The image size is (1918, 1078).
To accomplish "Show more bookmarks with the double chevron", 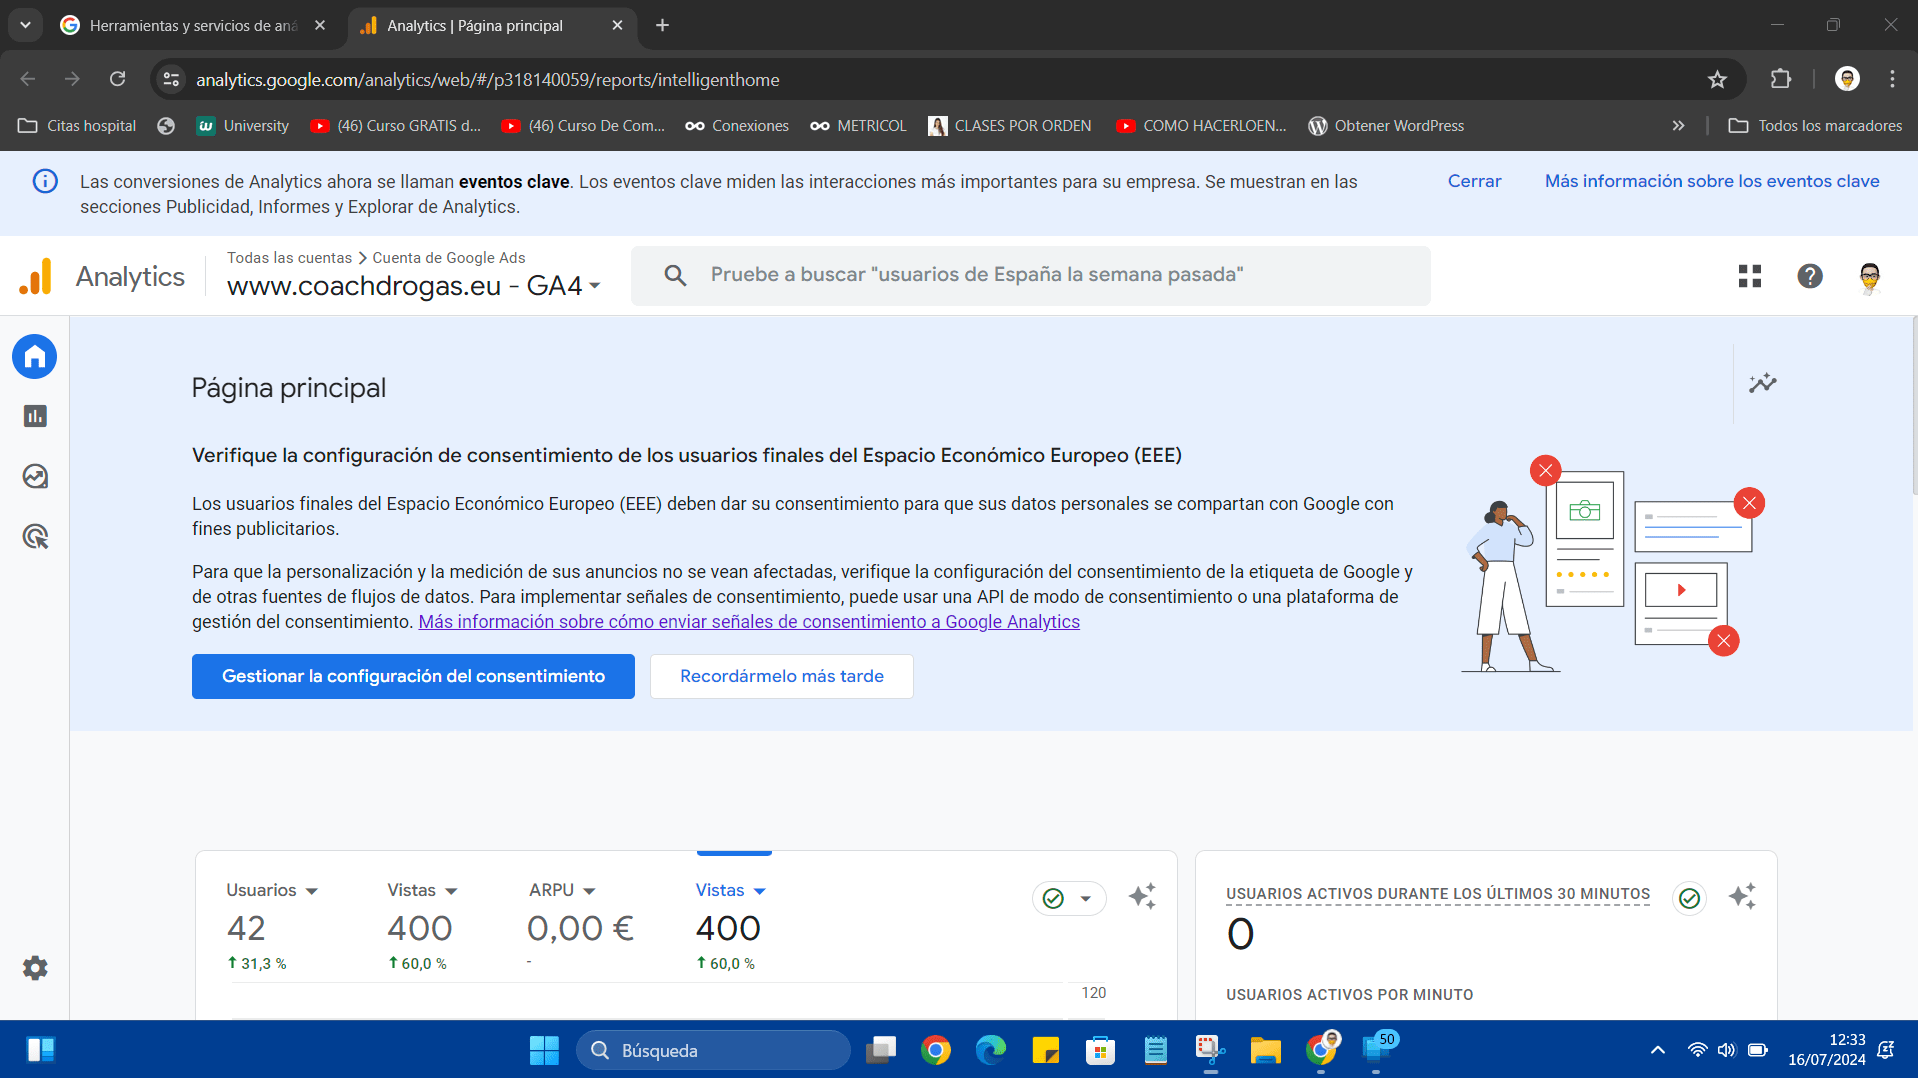I will click(1678, 126).
